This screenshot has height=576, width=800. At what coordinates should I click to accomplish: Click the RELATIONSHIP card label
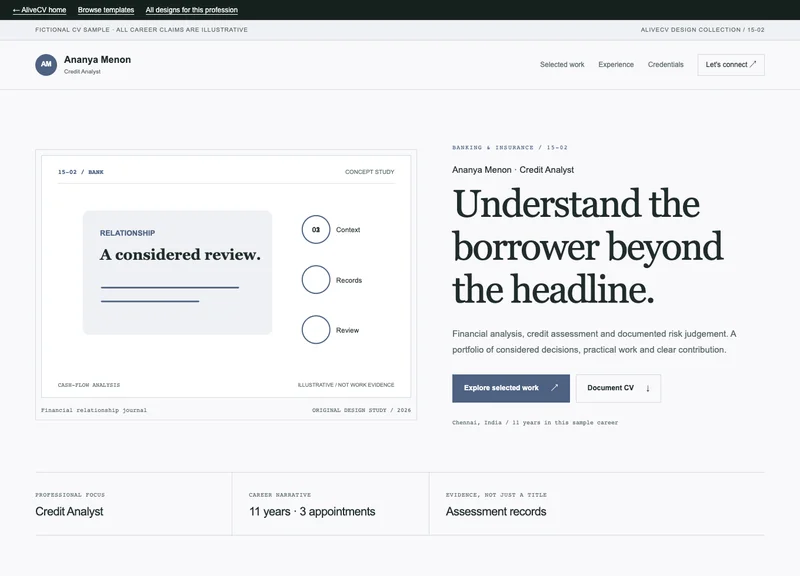(127, 233)
